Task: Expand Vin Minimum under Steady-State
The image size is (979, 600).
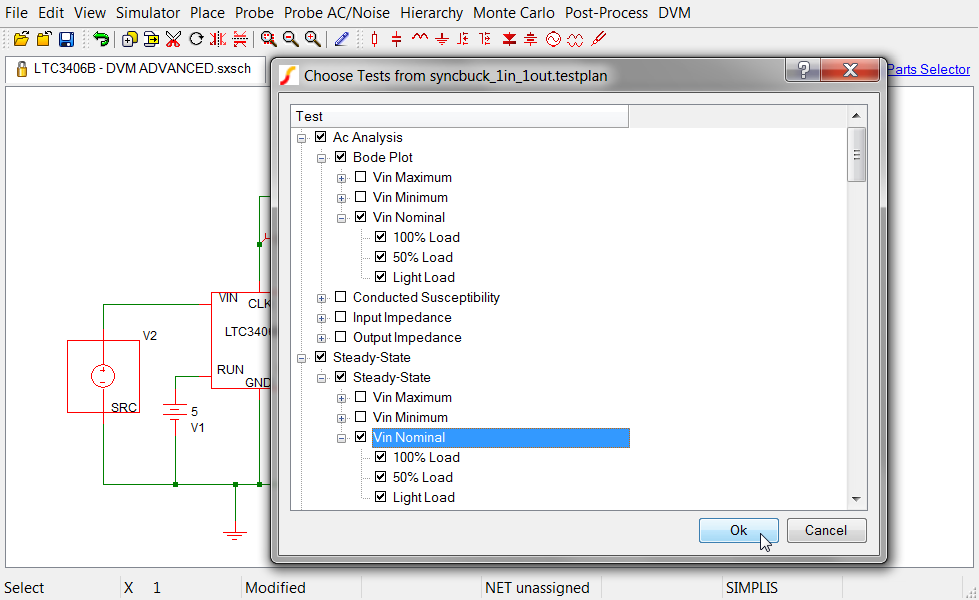Action: (x=341, y=417)
